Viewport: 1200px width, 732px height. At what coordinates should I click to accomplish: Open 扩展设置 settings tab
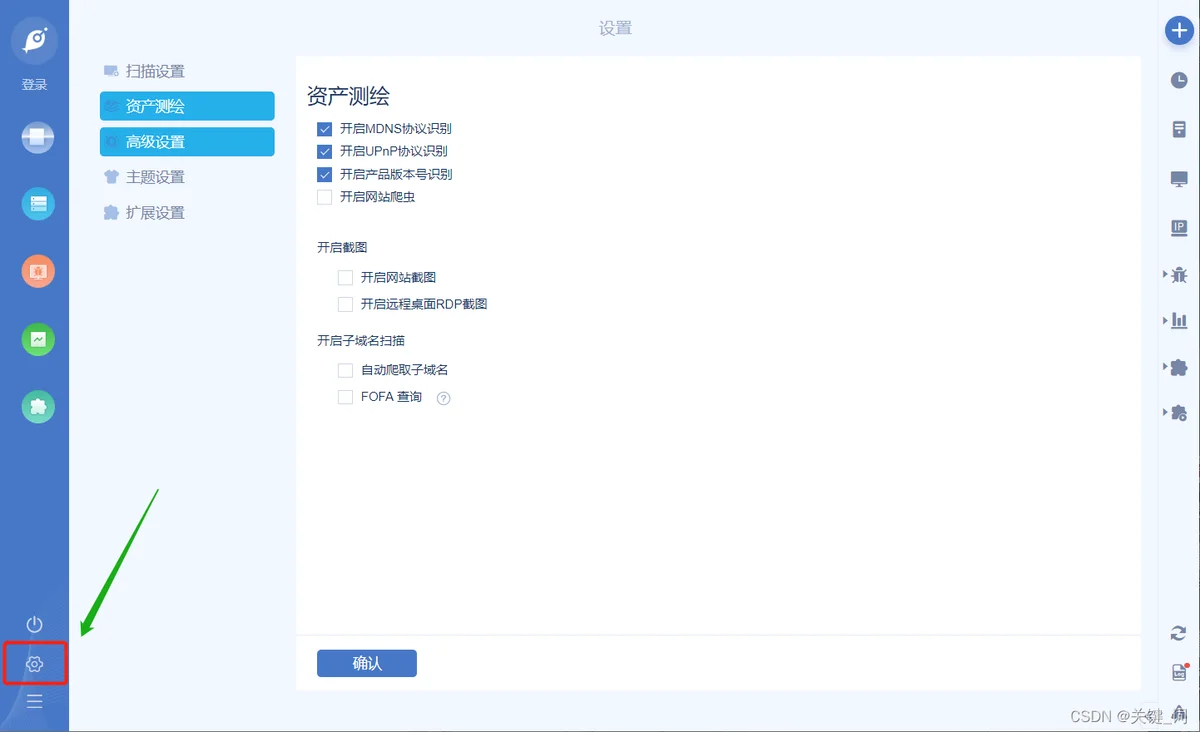pyautogui.click(x=187, y=213)
